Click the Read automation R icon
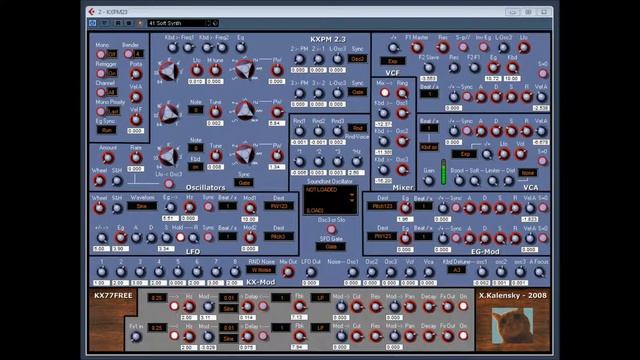Image resolution: width=640 pixels, height=360 pixels. pos(118,23)
